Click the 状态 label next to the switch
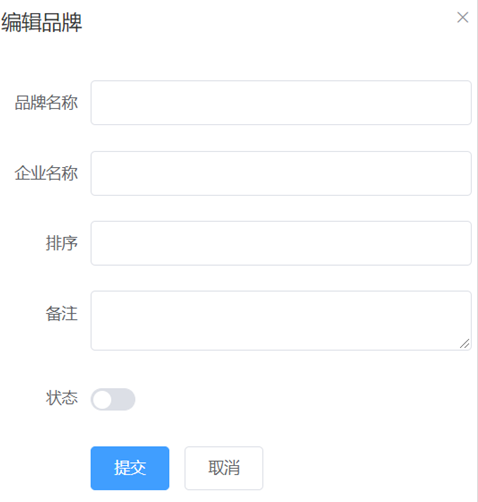Screen dimensions: 478x502 tap(62, 398)
